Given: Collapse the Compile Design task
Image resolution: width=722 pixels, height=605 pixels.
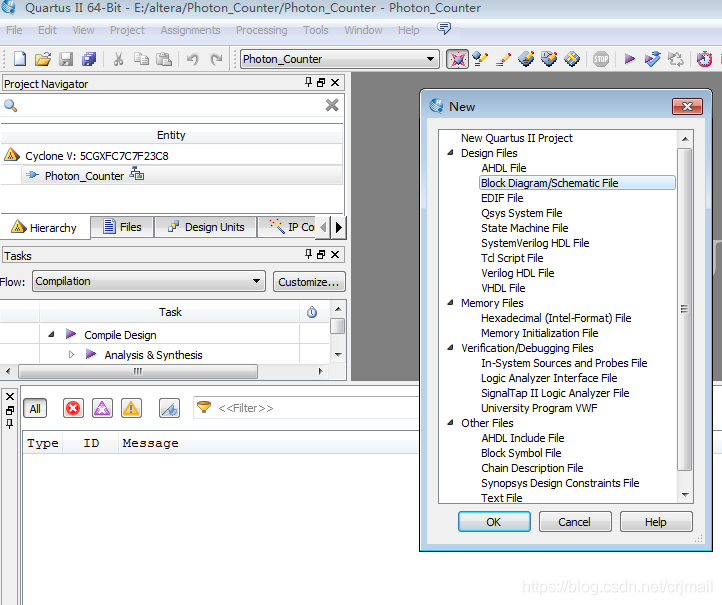Looking at the screenshot, I should [51, 335].
